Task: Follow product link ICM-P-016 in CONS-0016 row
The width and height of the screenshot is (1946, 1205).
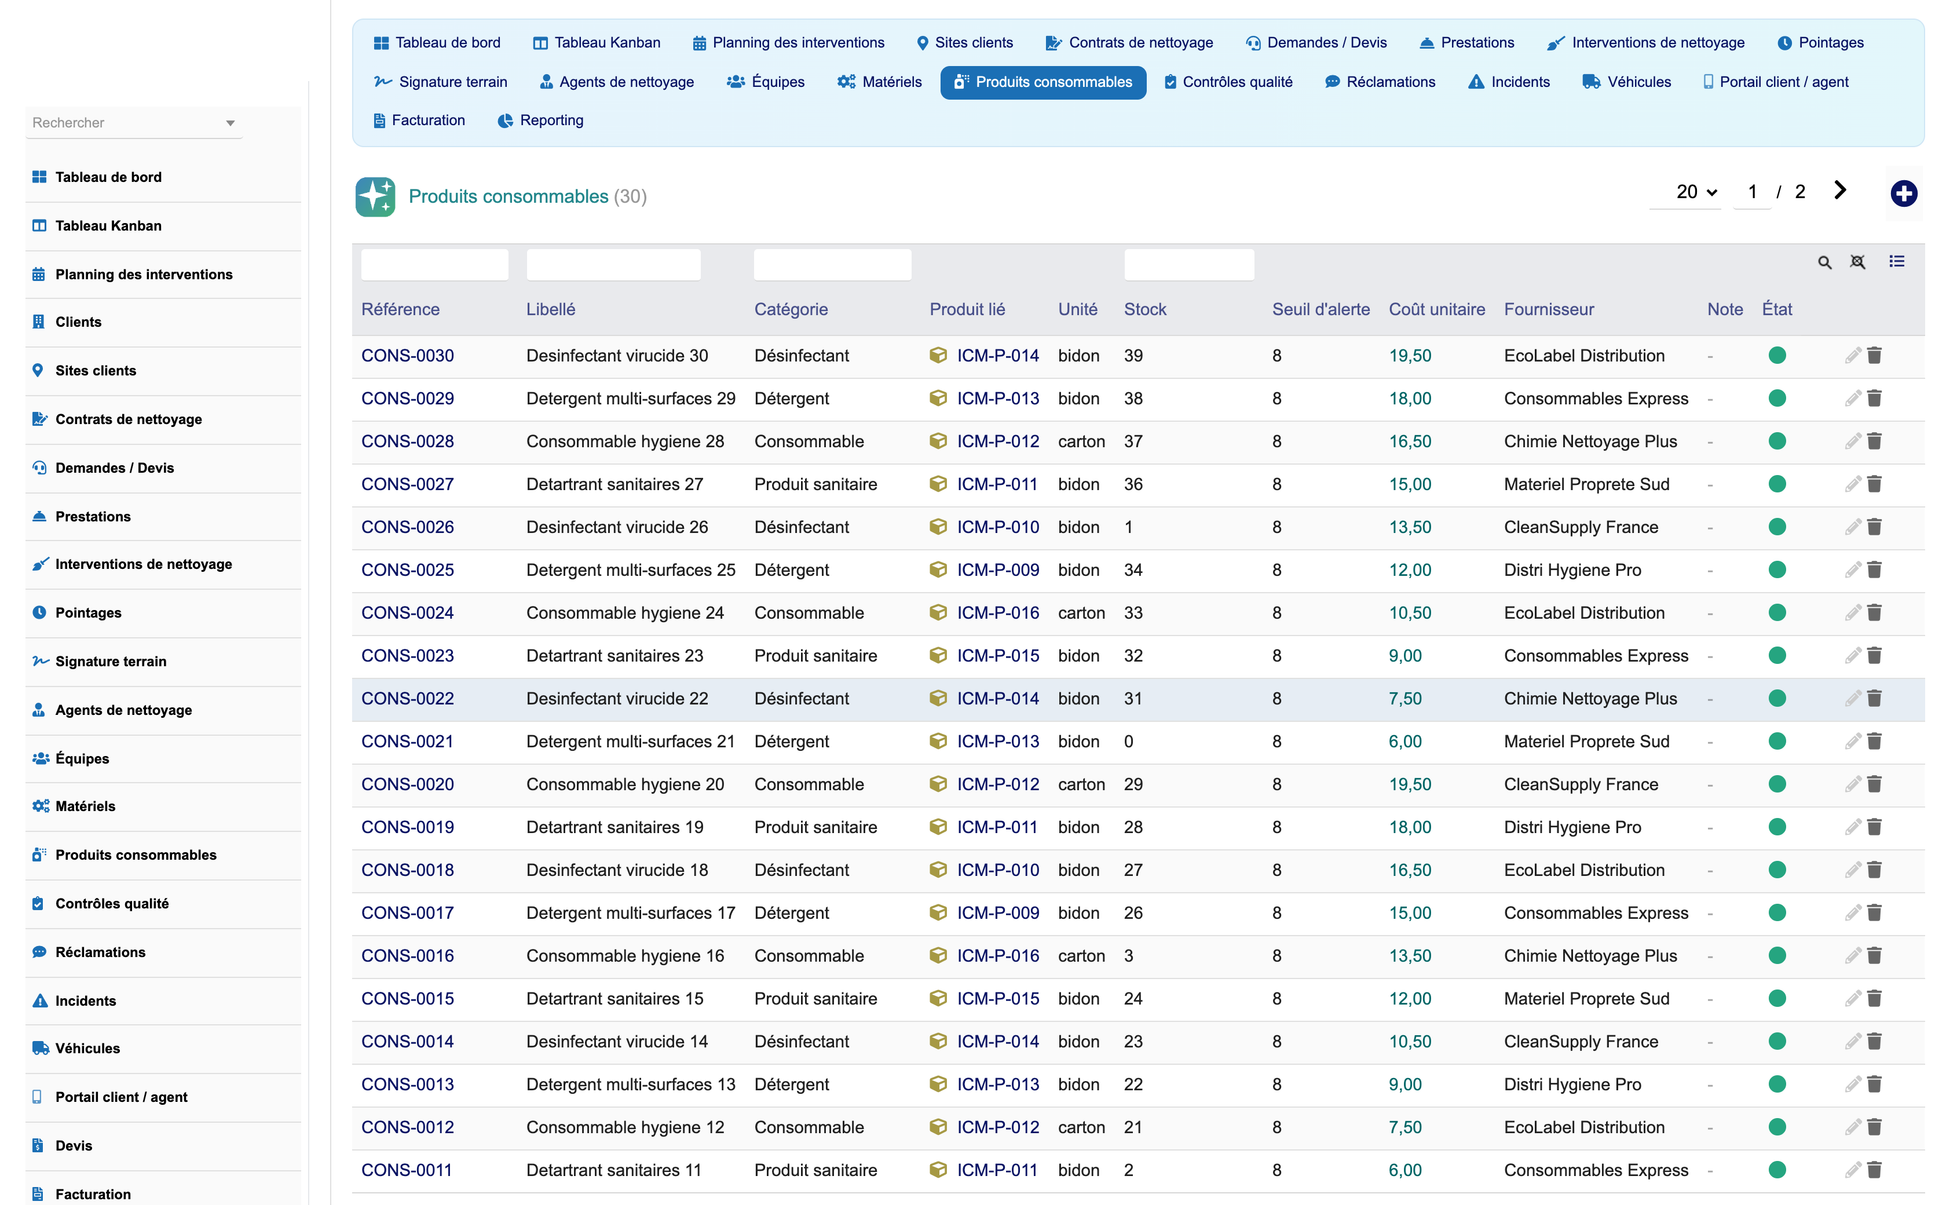Action: click(x=997, y=955)
